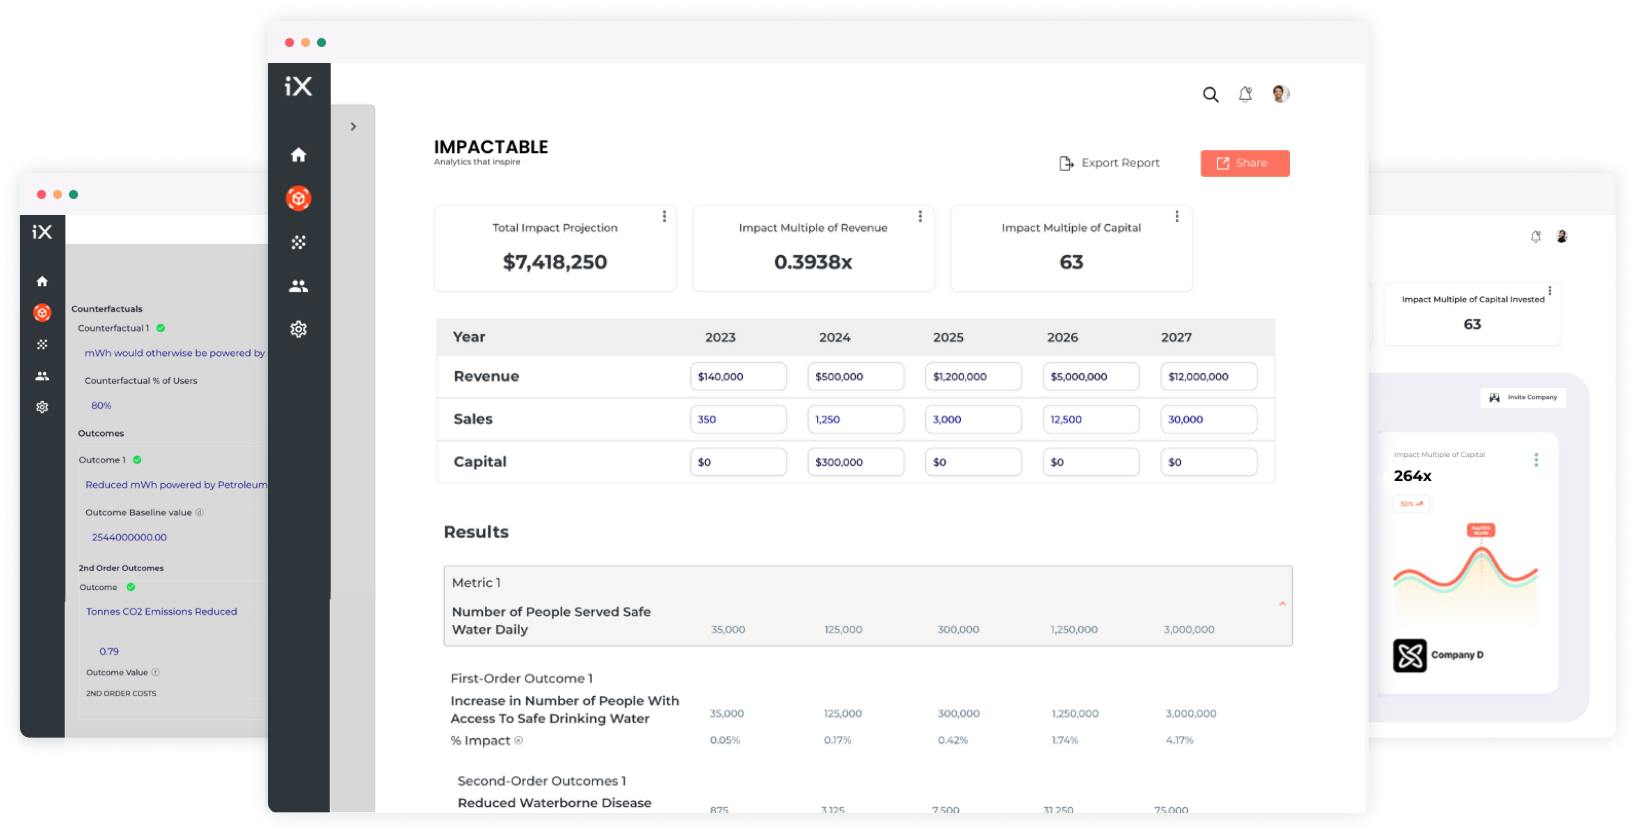The image size is (1636, 832).
Task: Edit the 2023 Capital field $0
Action: [x=738, y=462]
